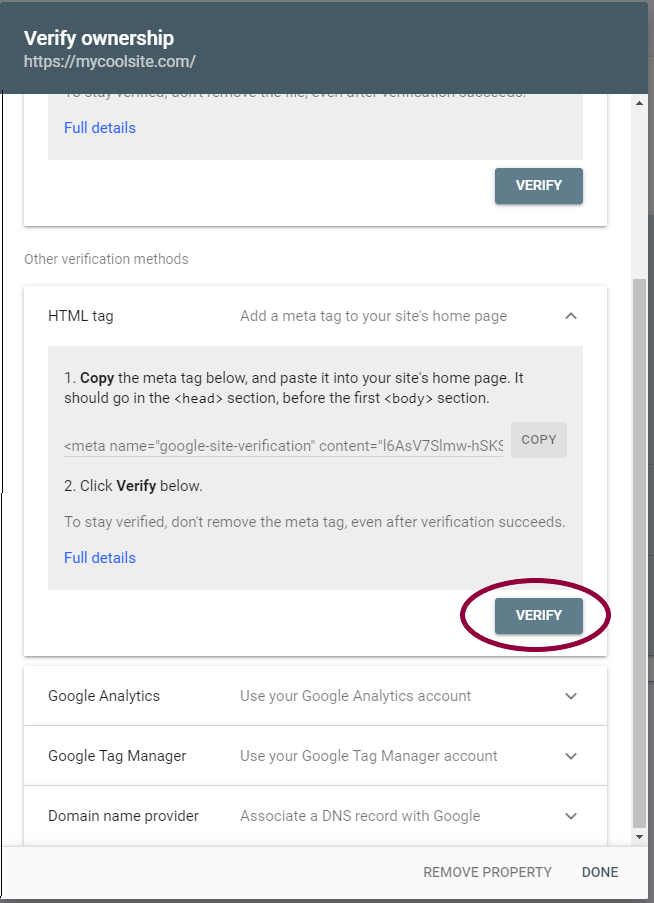Screen dimensions: 654x903
Task: Expand the Google Analytics chevron
Action: point(571,696)
